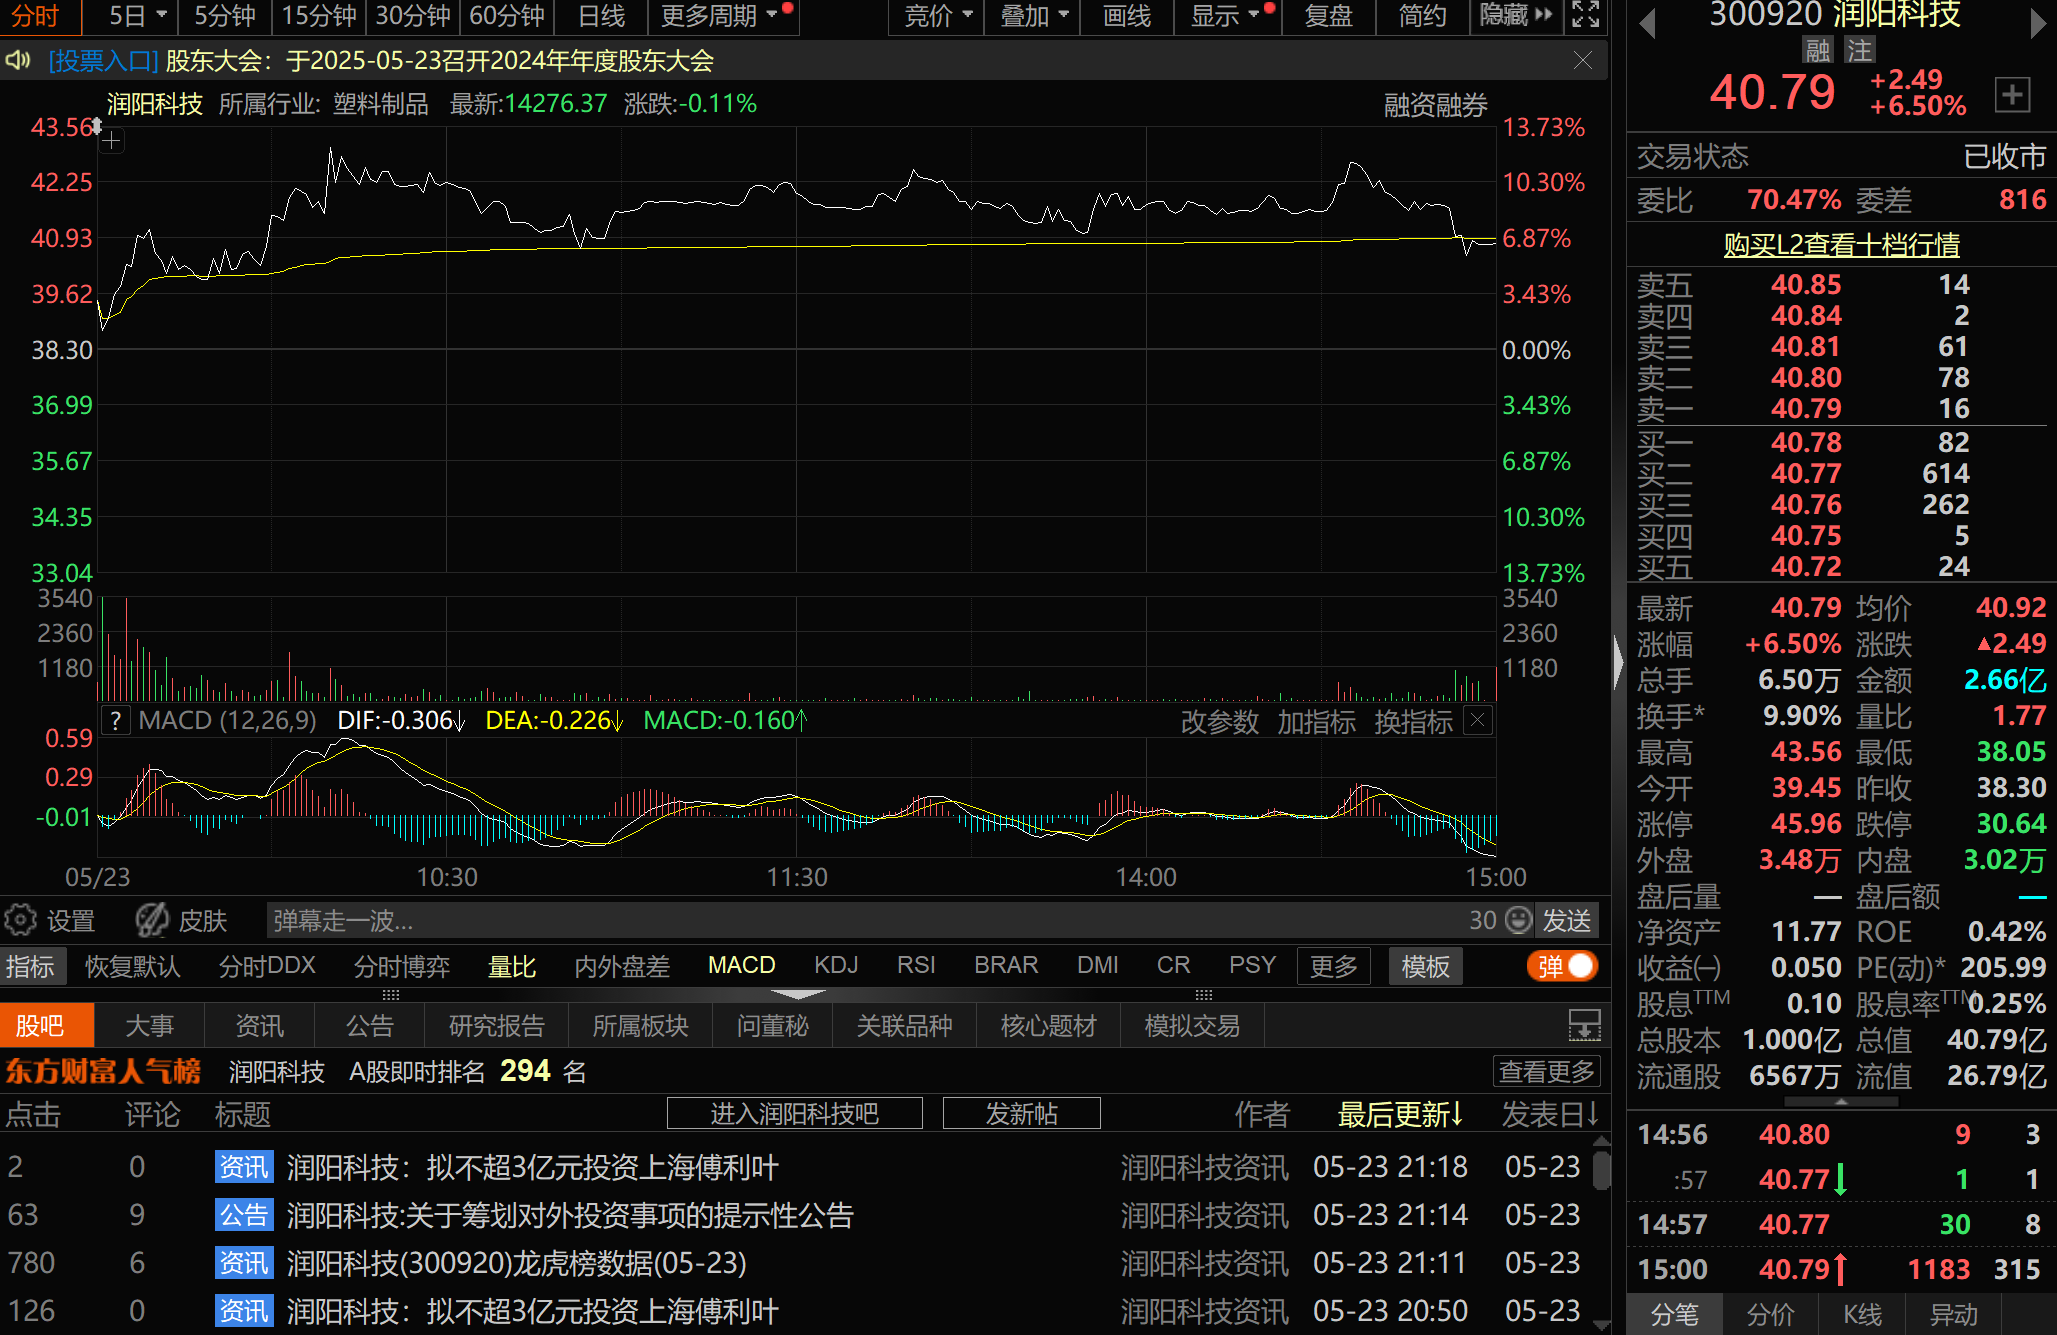Viewport: 2057px width, 1335px height.
Task: Go to previous stock with left arrow
Action: (x=1648, y=22)
